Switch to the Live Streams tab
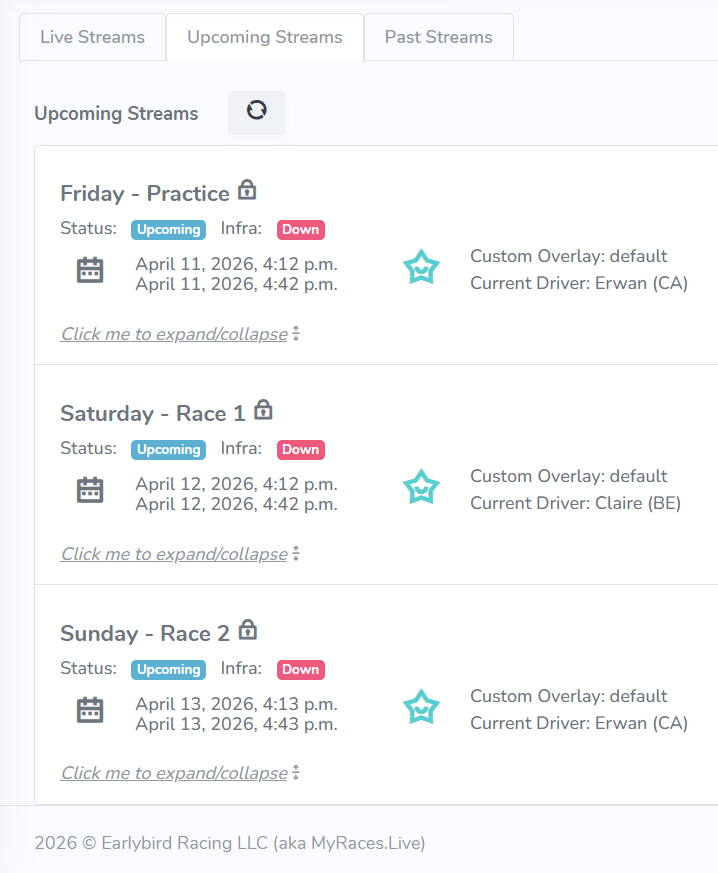The image size is (718, 873). click(x=92, y=37)
